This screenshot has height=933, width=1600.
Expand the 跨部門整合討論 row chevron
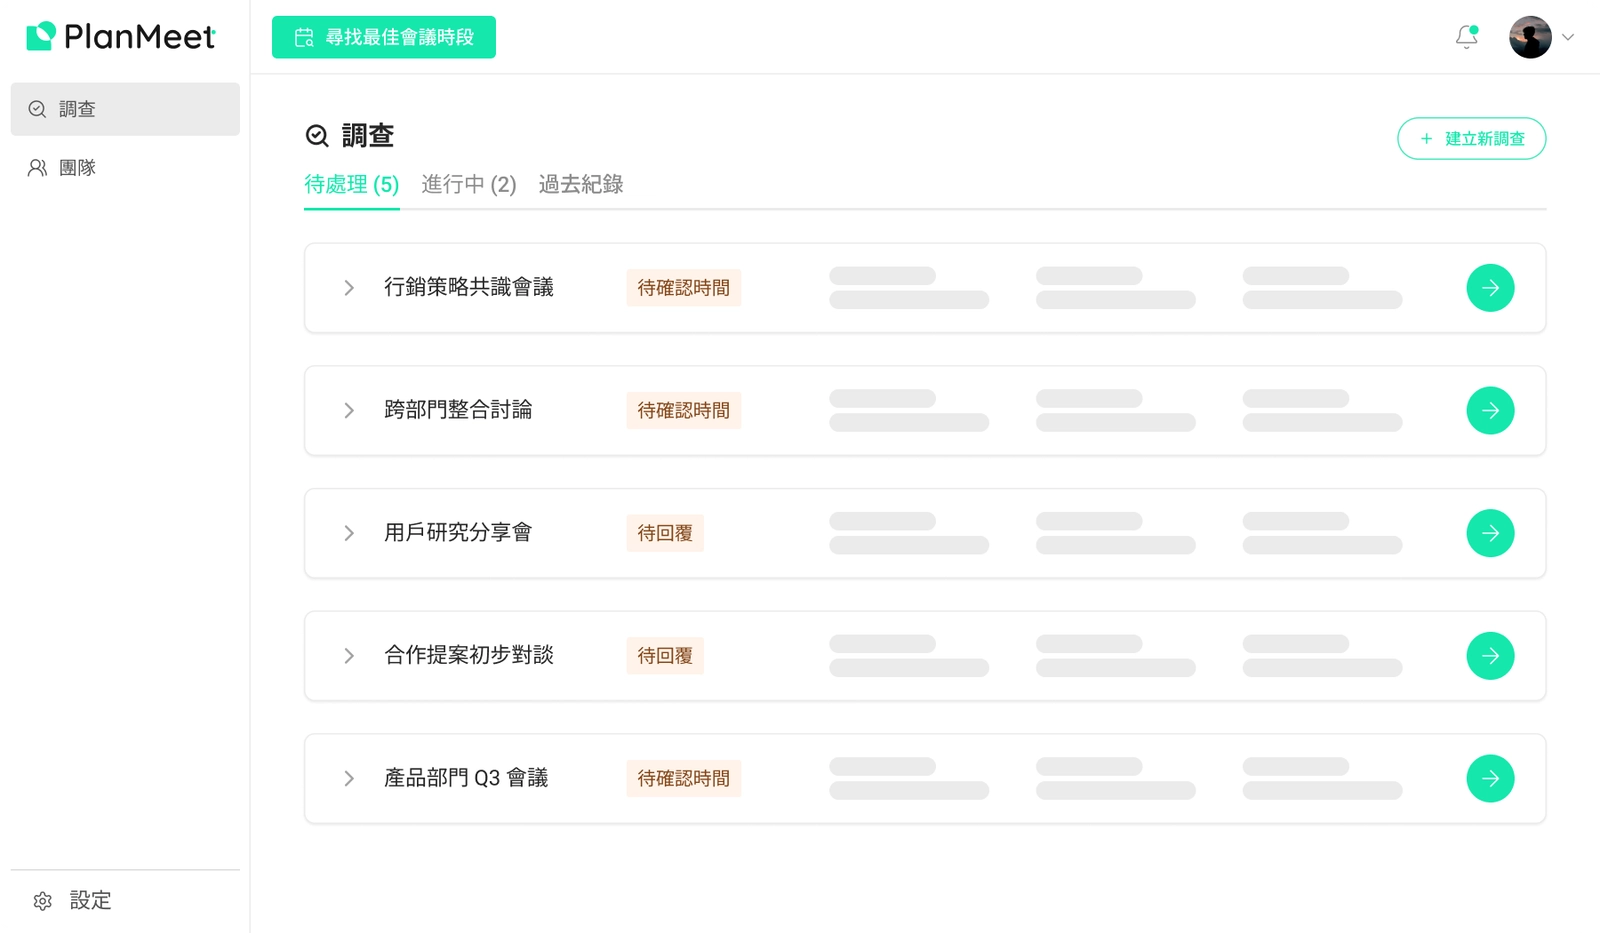(348, 410)
